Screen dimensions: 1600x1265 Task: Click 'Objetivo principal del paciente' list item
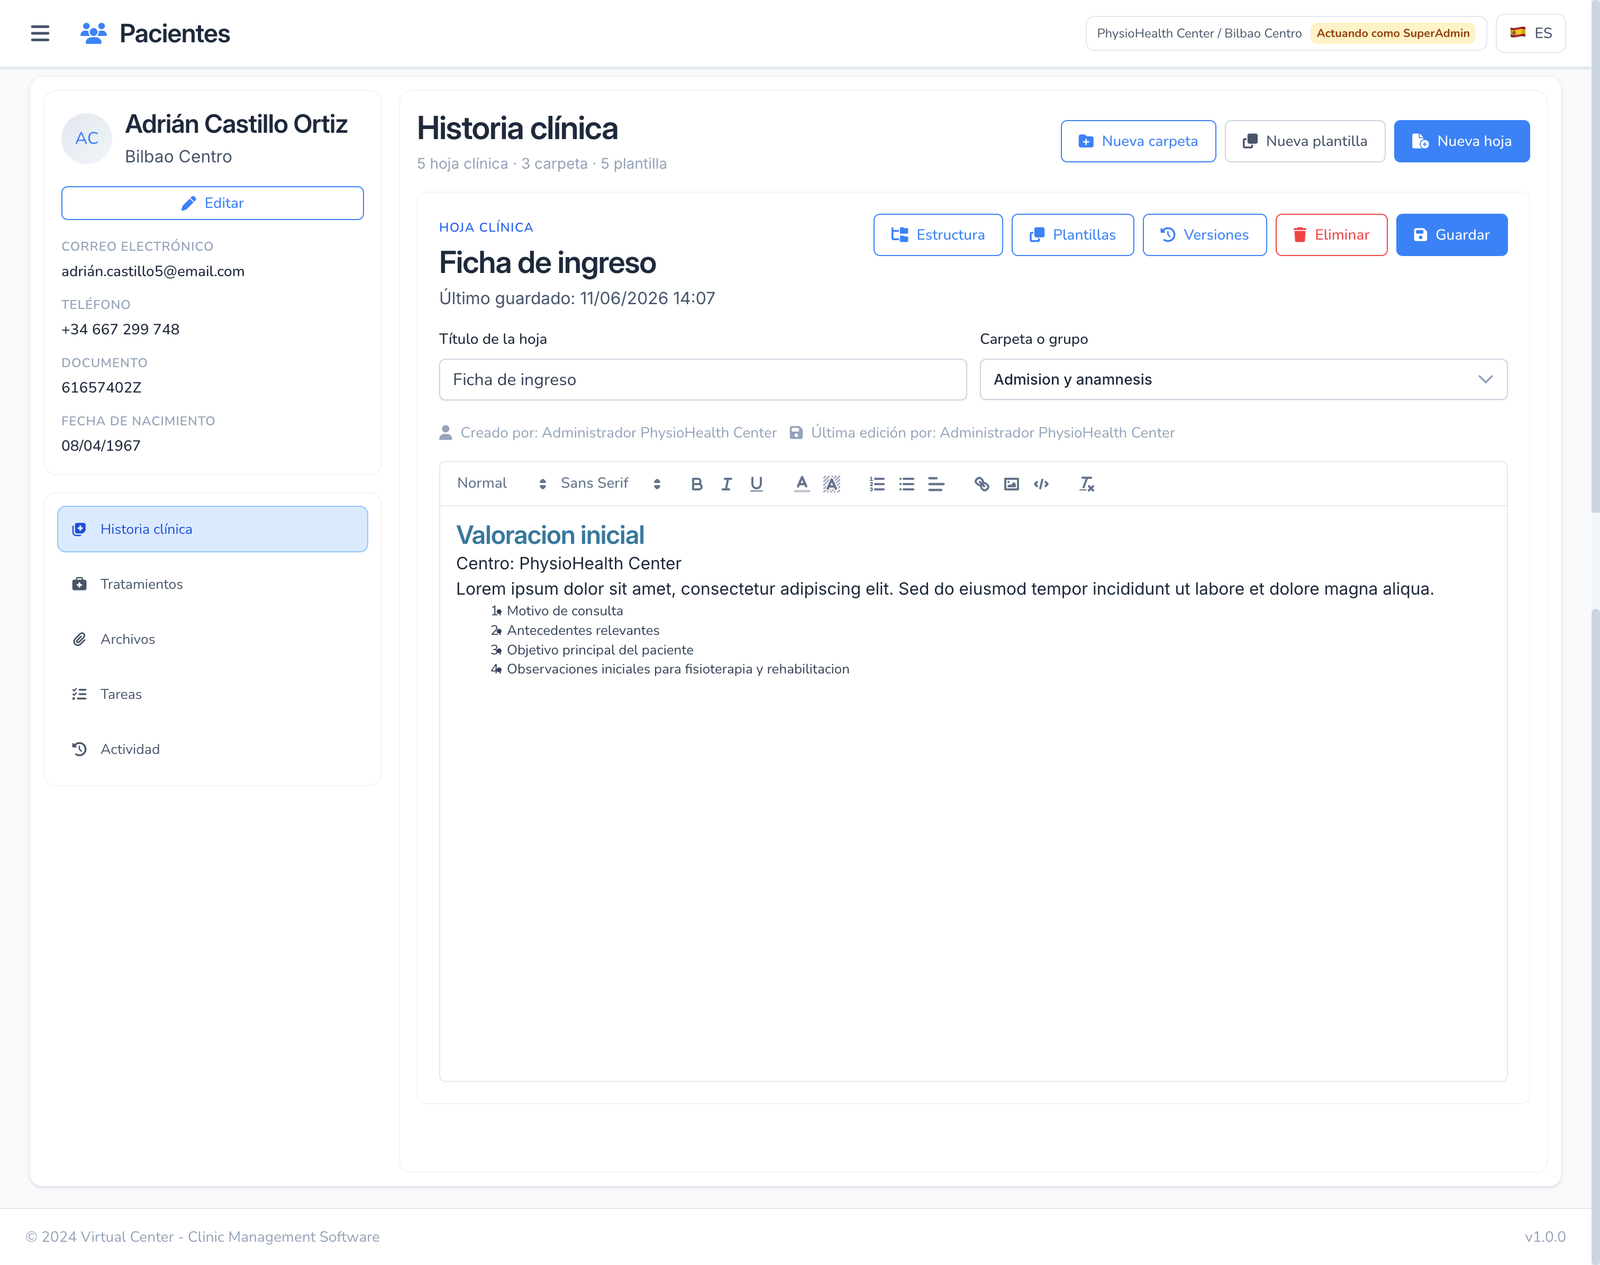tap(600, 650)
